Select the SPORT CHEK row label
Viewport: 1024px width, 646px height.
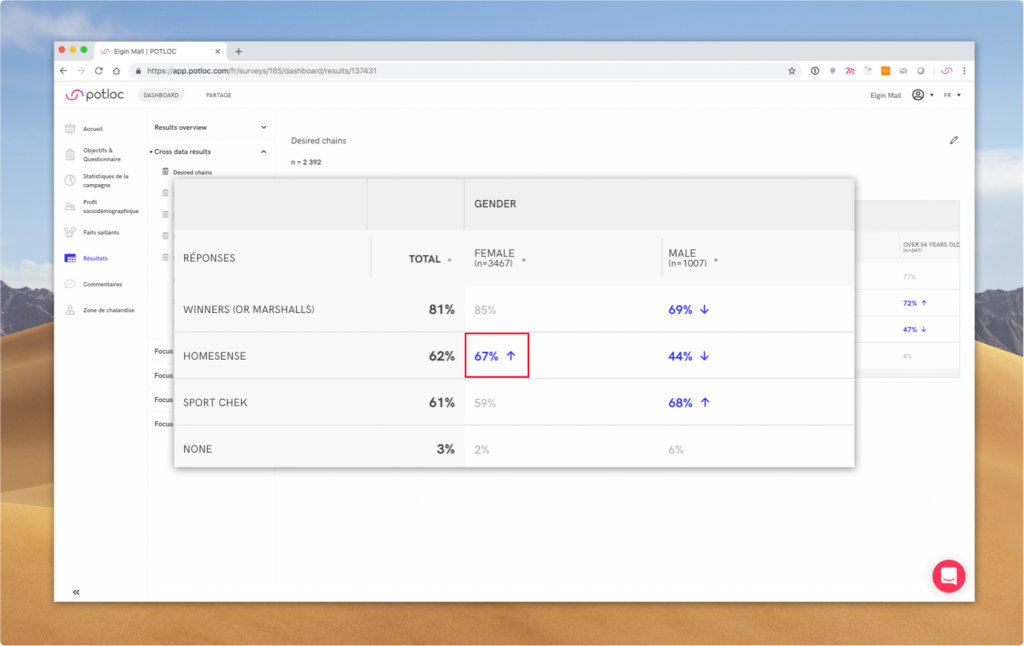pyautogui.click(x=216, y=402)
